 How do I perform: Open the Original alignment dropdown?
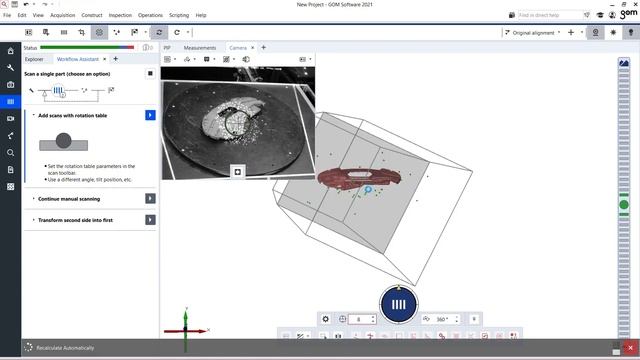(x=532, y=33)
